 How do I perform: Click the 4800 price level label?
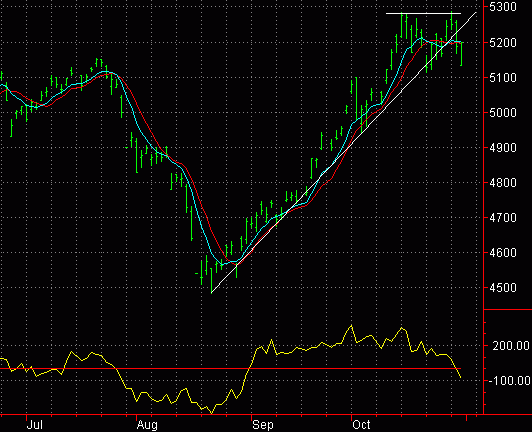[x=503, y=183]
